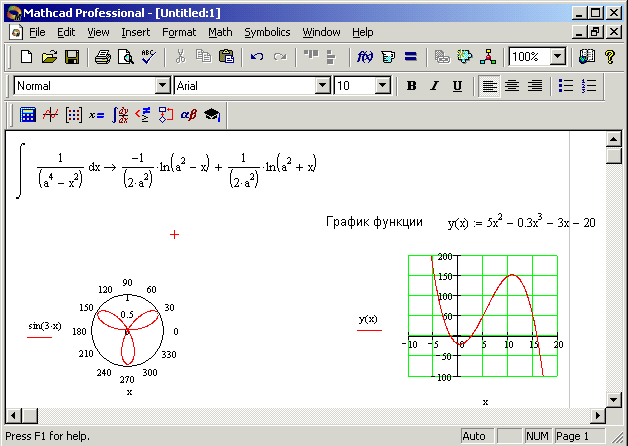Open a file with the folder icon
628x446 pixels.
pyautogui.click(x=49, y=57)
